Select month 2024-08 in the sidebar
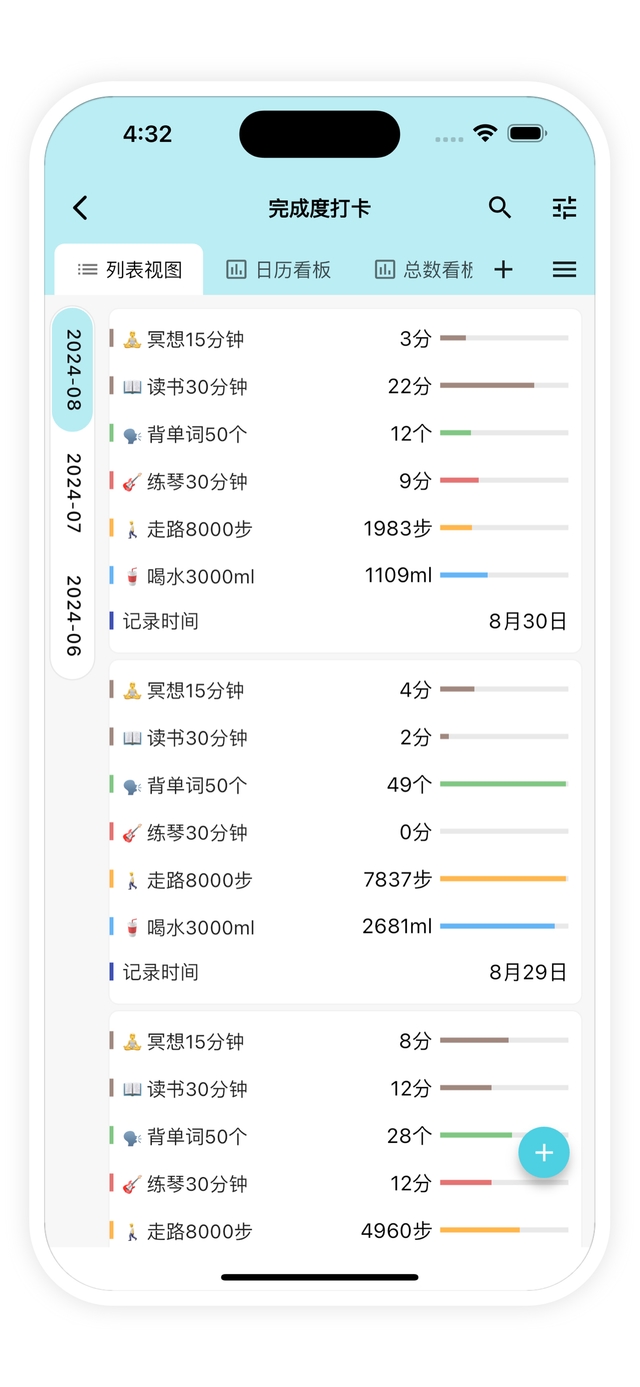This screenshot has height=1387, width=640. 73,370
